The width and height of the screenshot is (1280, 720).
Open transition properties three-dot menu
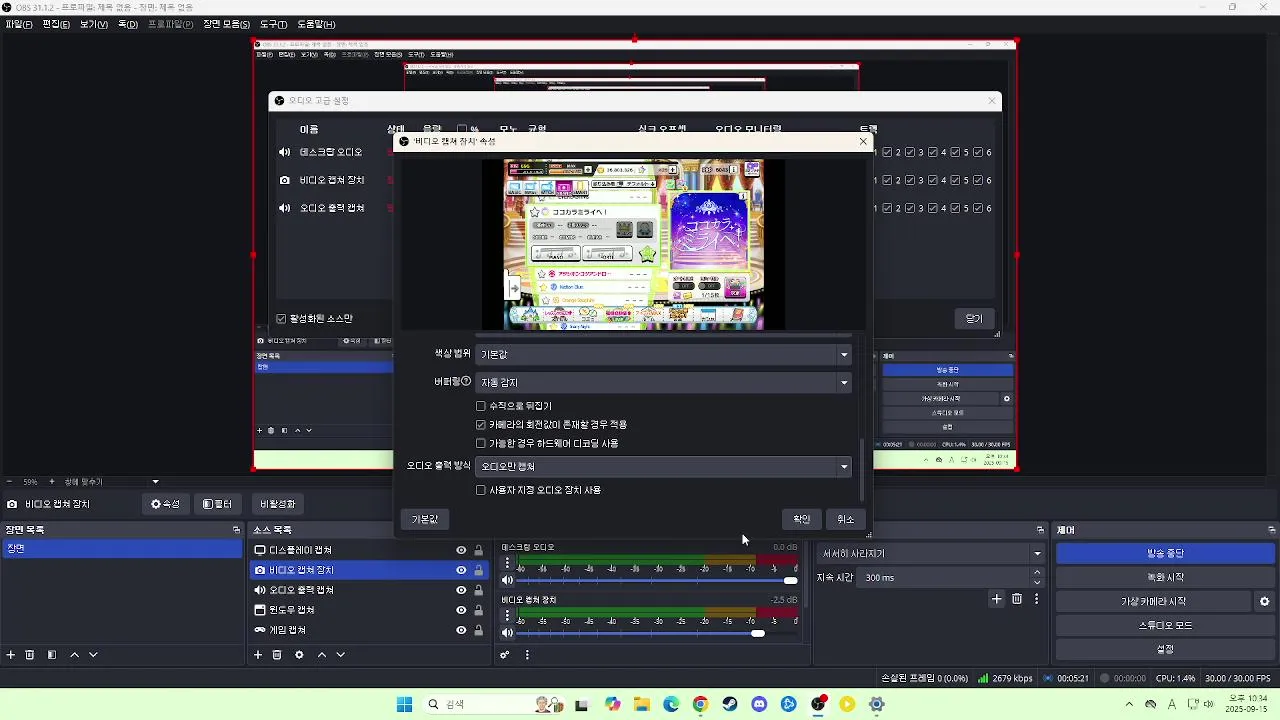1037,599
